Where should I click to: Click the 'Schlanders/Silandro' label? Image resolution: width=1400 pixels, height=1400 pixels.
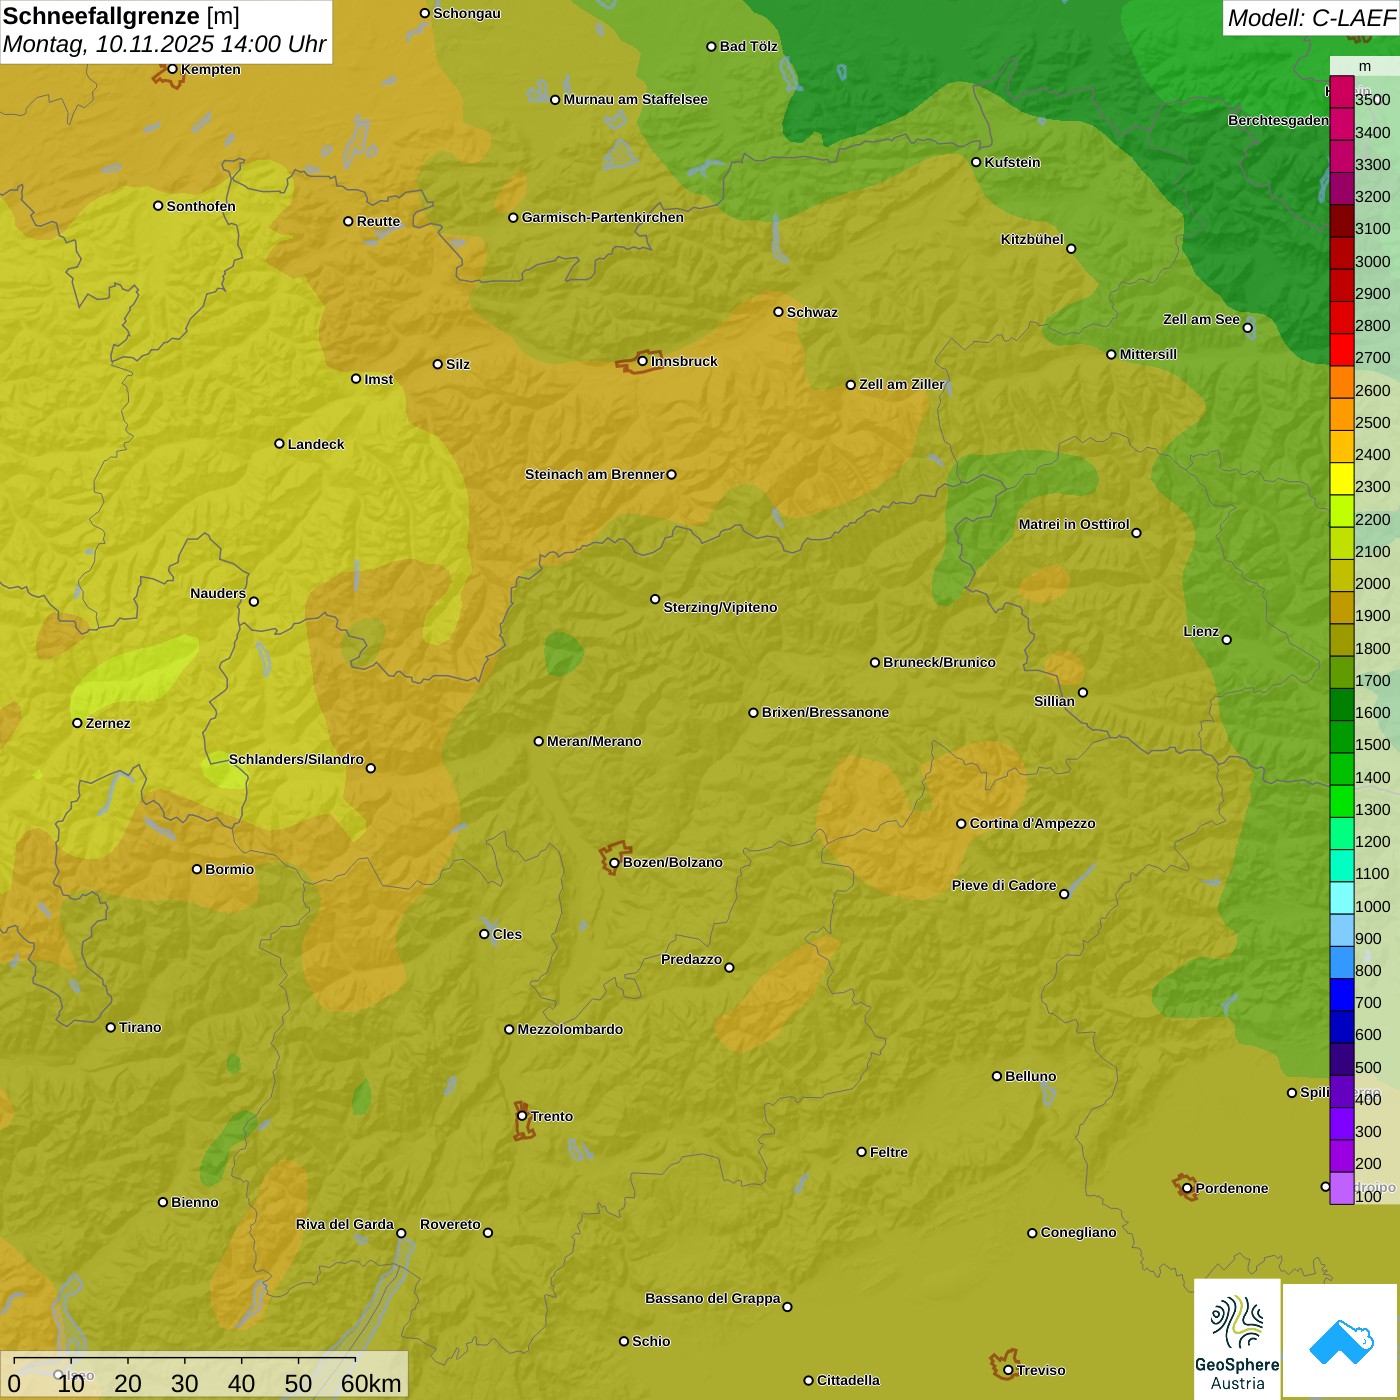pyautogui.click(x=296, y=759)
